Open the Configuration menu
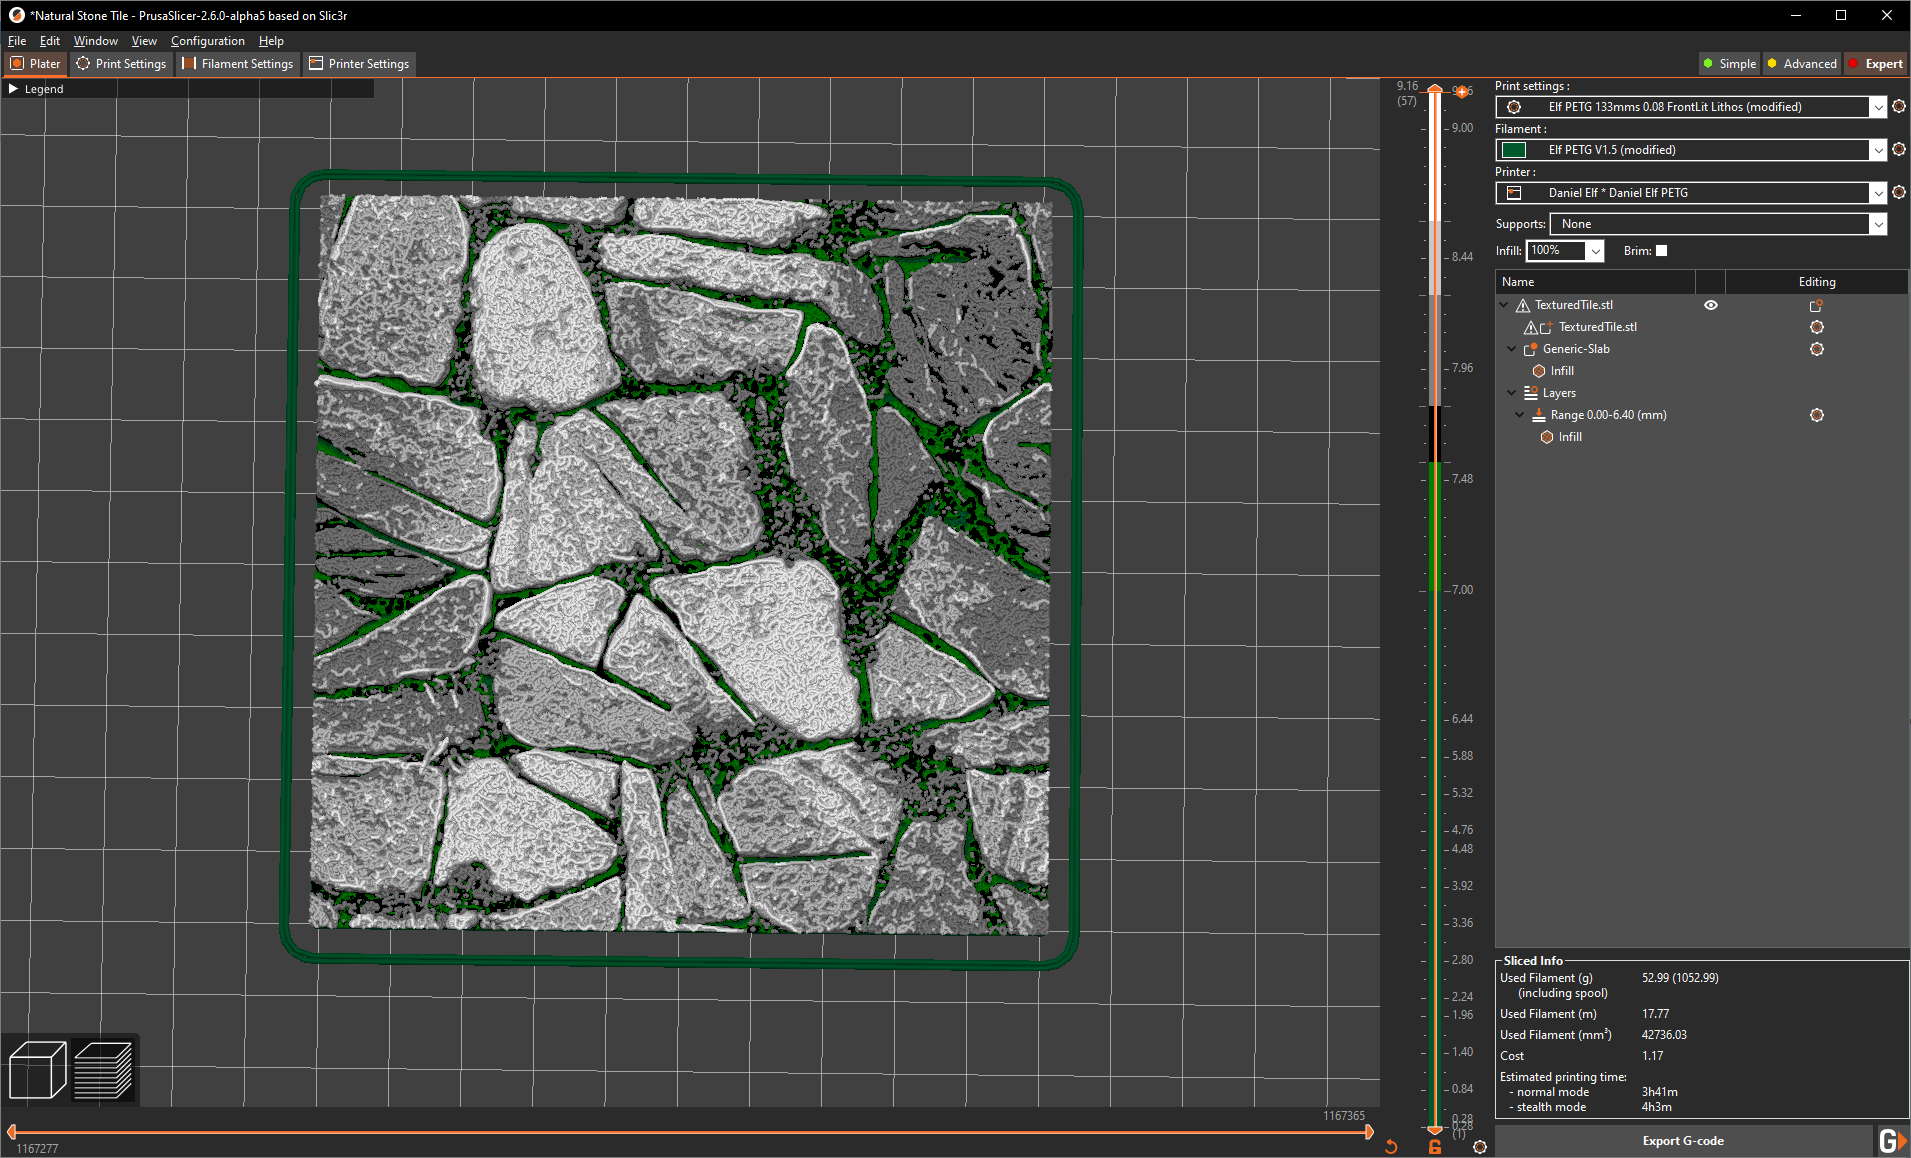Image resolution: width=1911 pixels, height=1158 pixels. 208,41
